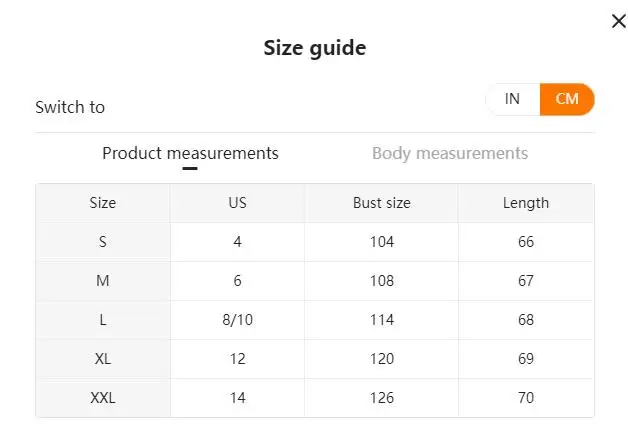The width and height of the screenshot is (628, 433).
Task: Click the Bust size column header
Action: [x=382, y=203]
